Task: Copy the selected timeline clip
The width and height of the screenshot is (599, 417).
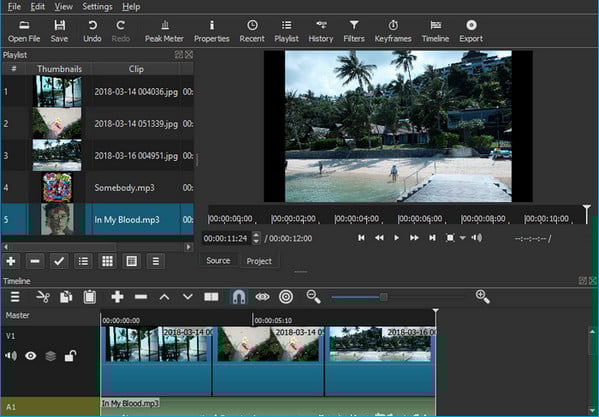Action: pyautogui.click(x=66, y=297)
